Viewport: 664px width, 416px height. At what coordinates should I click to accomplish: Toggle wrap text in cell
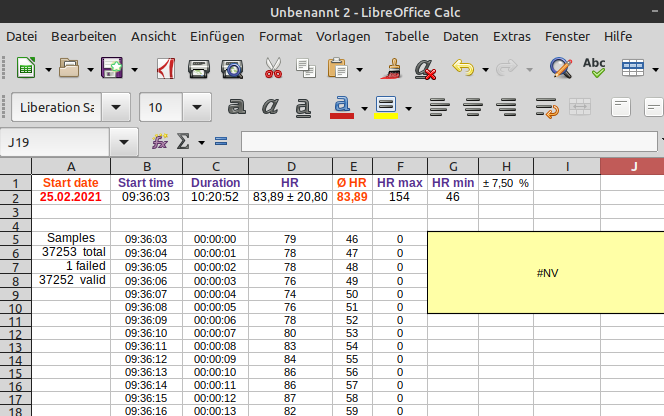(547, 108)
